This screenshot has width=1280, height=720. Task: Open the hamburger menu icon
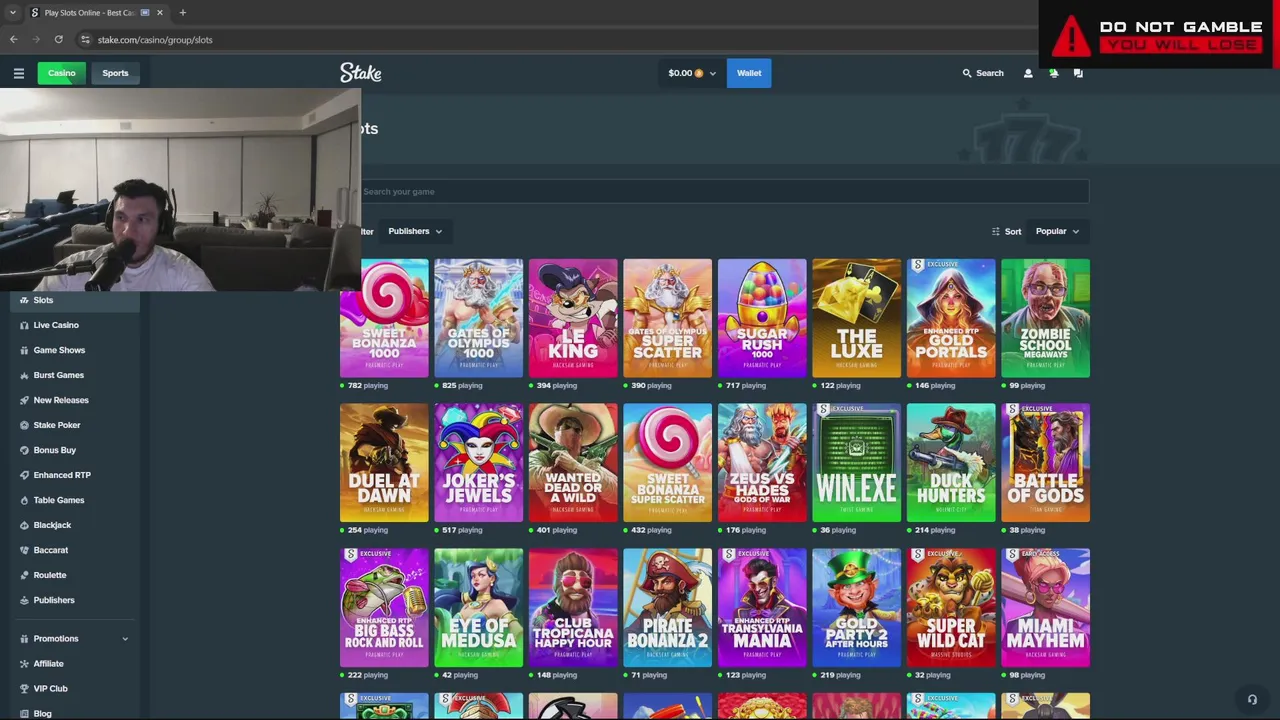18,73
